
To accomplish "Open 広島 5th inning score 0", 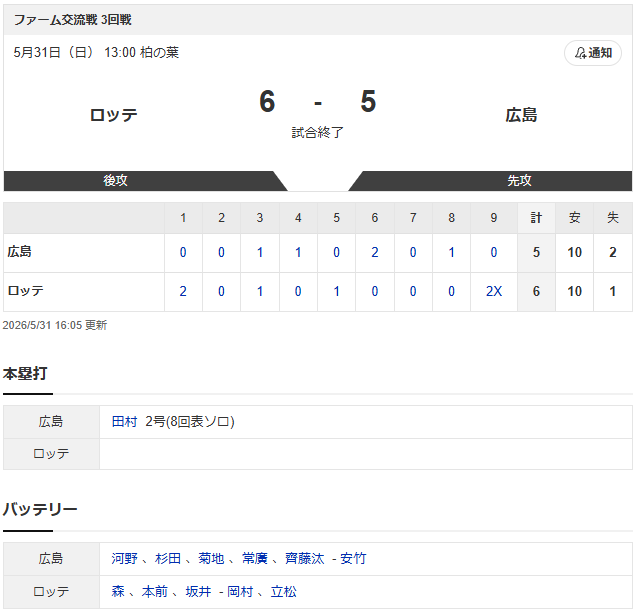I will click(x=336, y=252).
